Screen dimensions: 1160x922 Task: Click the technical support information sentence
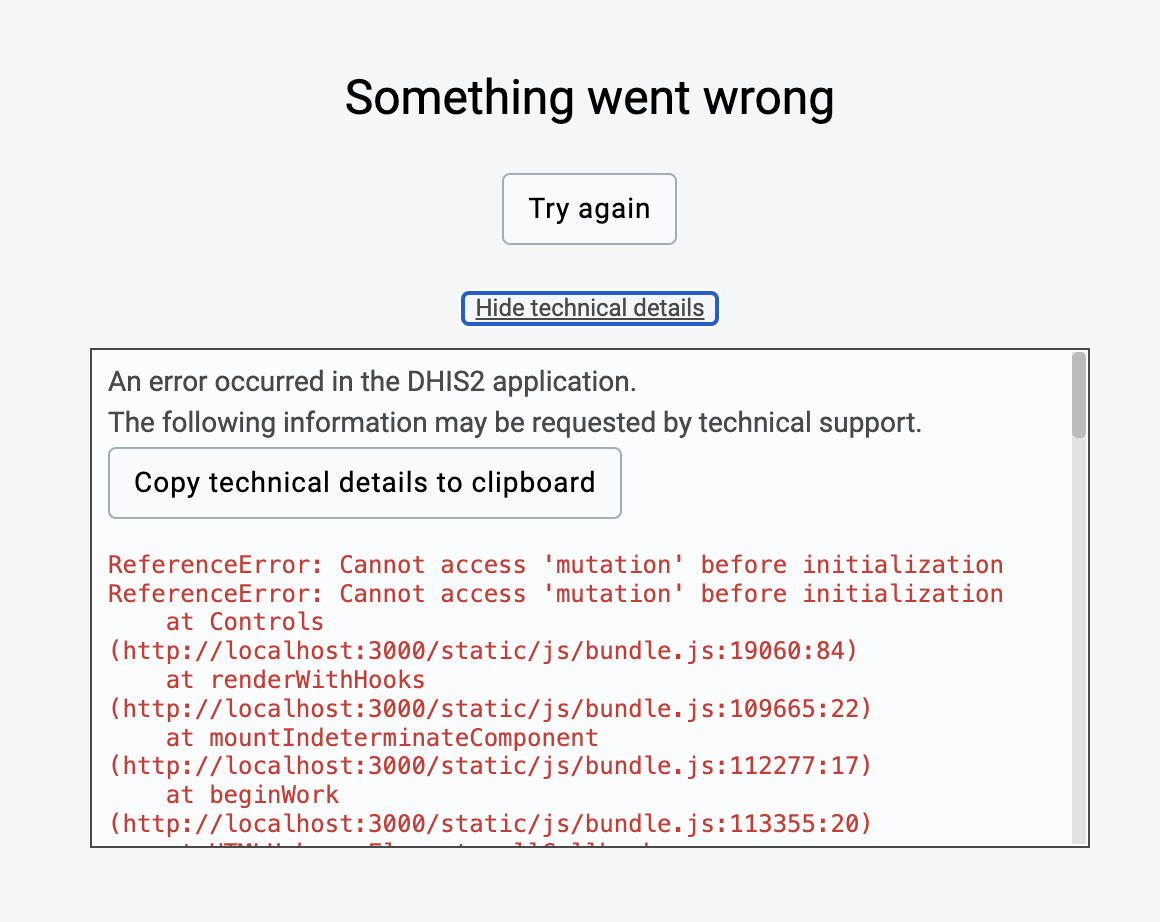516,422
